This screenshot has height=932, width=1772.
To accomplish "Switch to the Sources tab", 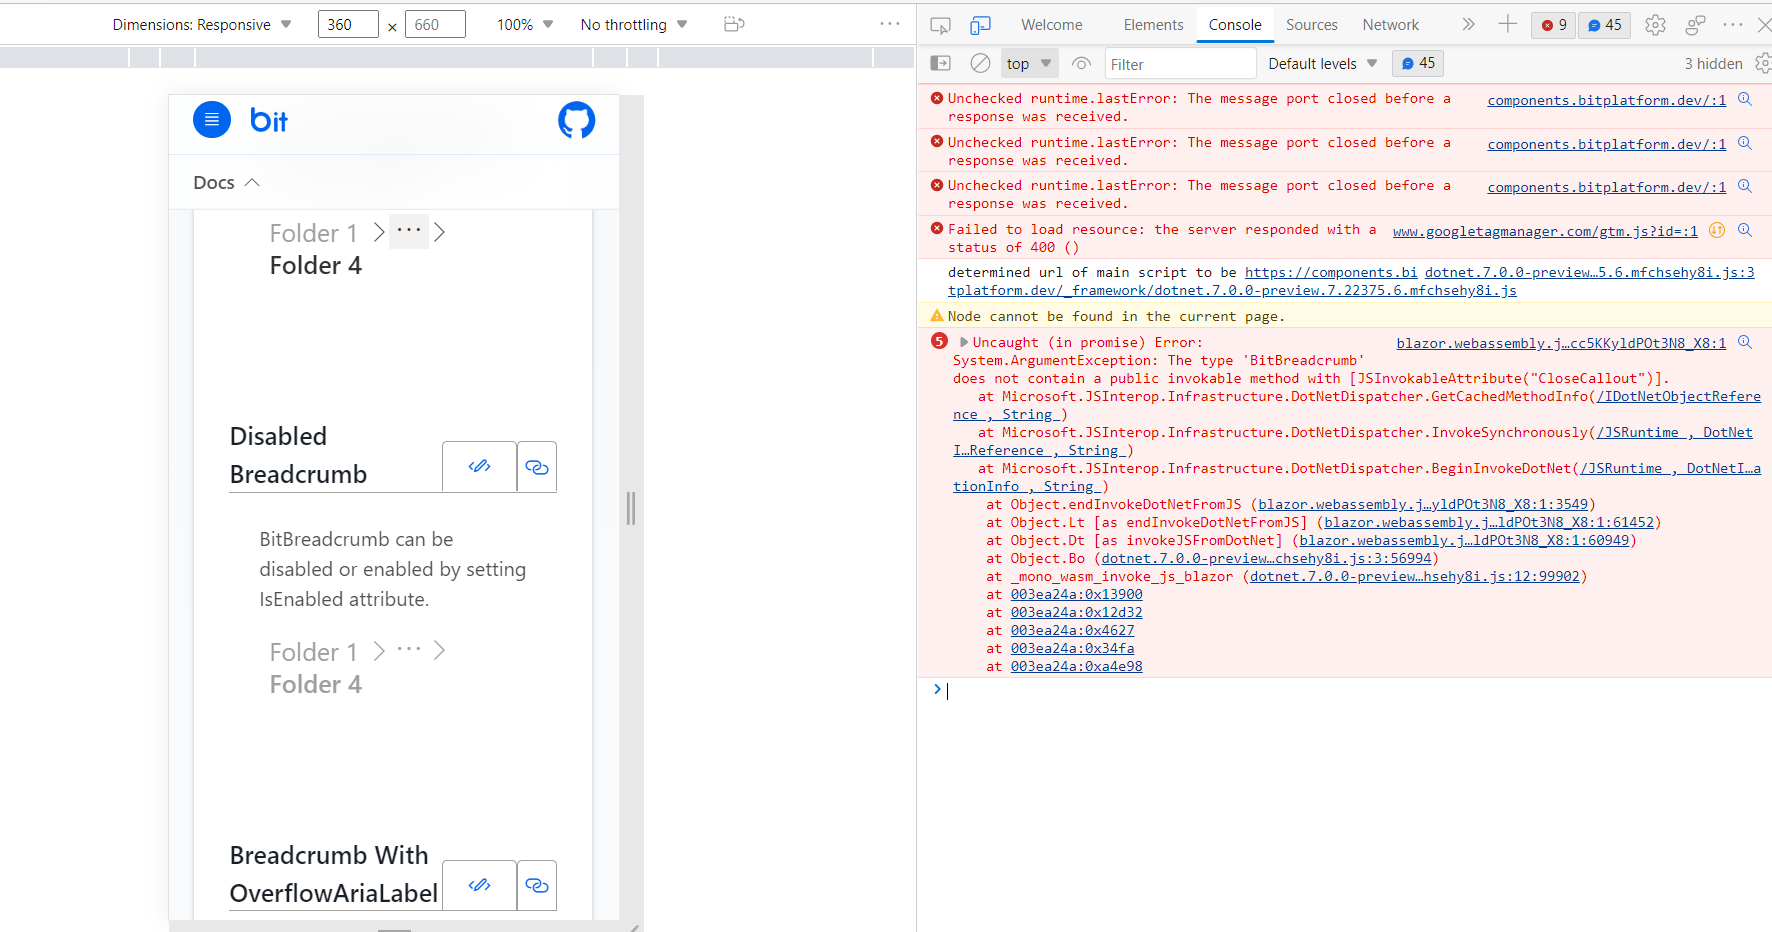I will pyautogui.click(x=1312, y=24).
